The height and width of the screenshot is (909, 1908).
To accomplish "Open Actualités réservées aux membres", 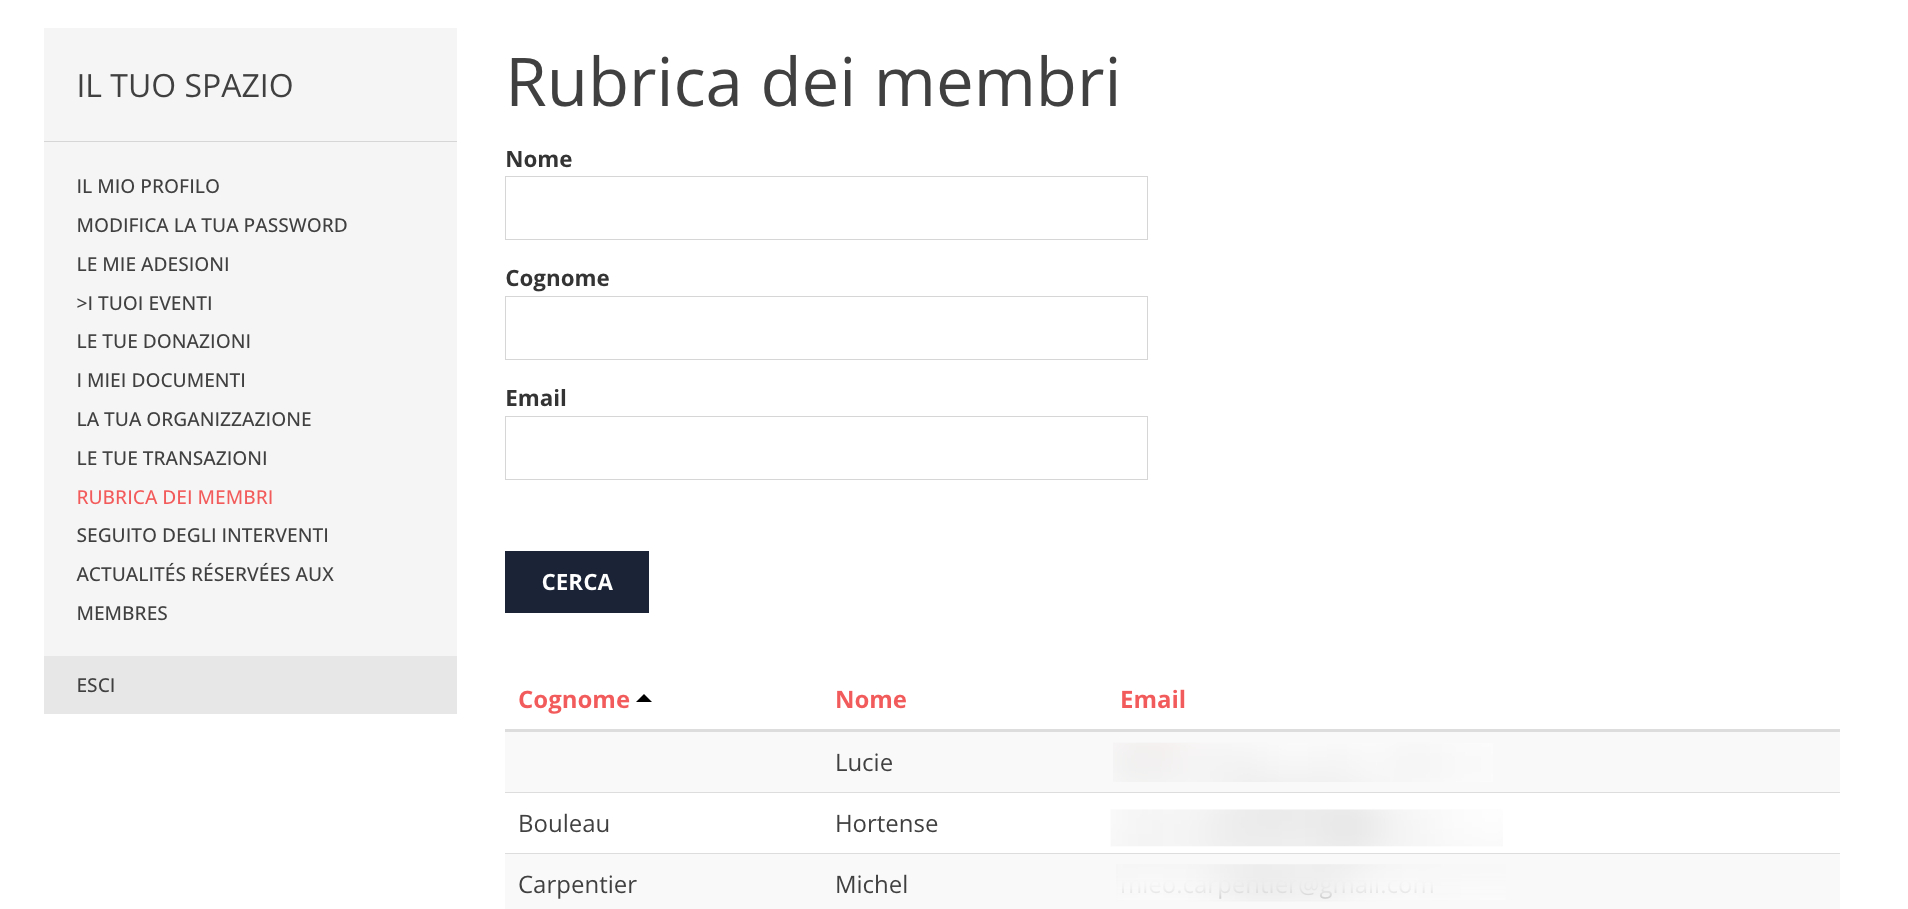I will click(205, 574).
